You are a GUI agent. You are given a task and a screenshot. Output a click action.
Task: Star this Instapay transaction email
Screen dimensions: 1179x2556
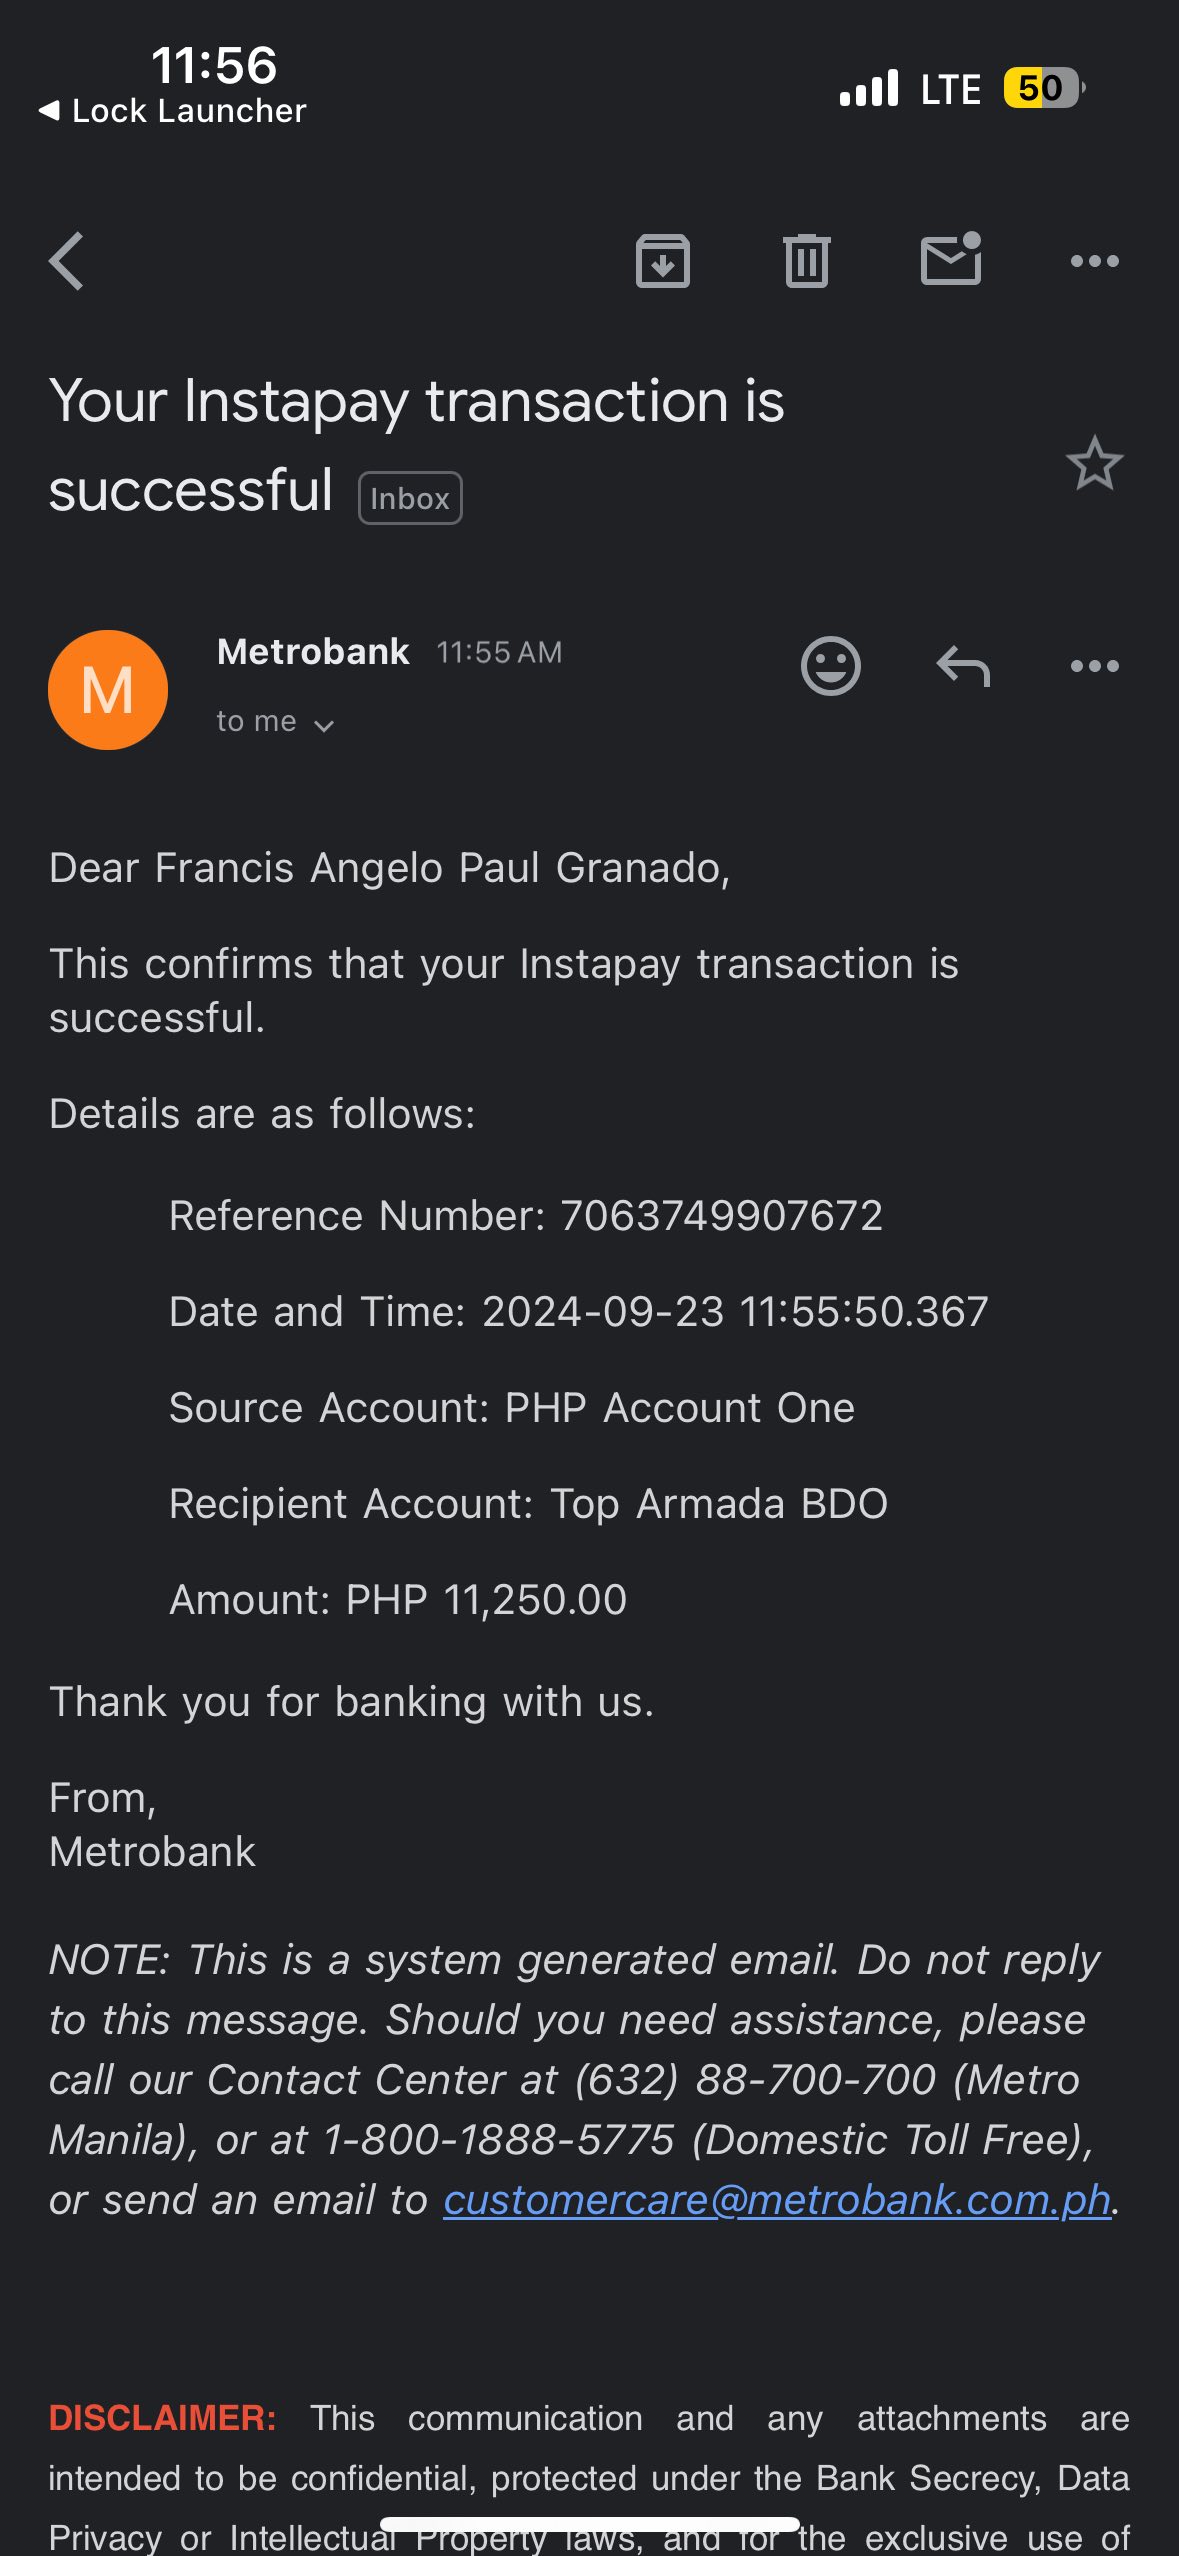click(x=1094, y=464)
